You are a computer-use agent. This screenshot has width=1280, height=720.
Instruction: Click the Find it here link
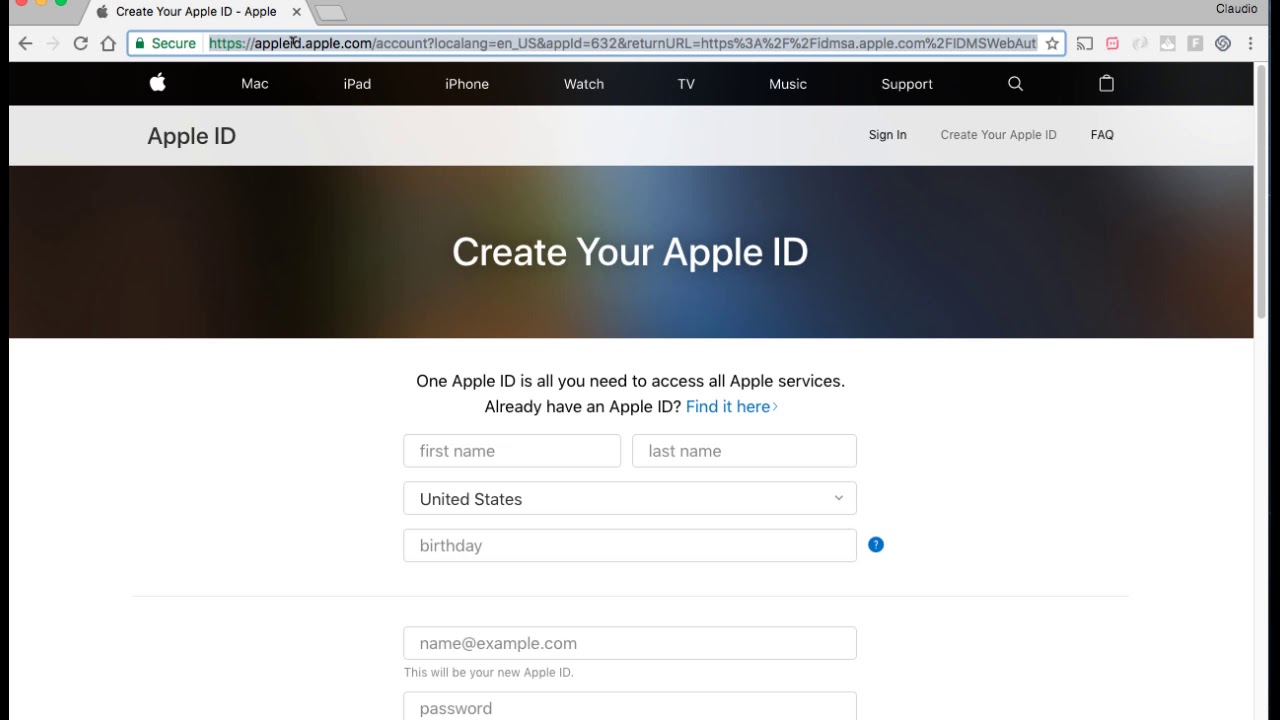tap(731, 406)
